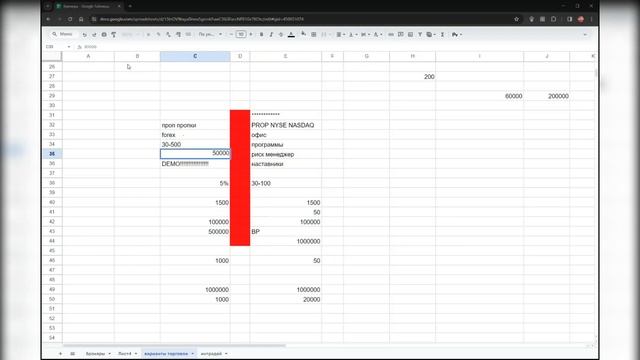Switch to the Лист4 sheet tab
Screen dimensions: 640x360
pyautogui.click(x=124, y=354)
